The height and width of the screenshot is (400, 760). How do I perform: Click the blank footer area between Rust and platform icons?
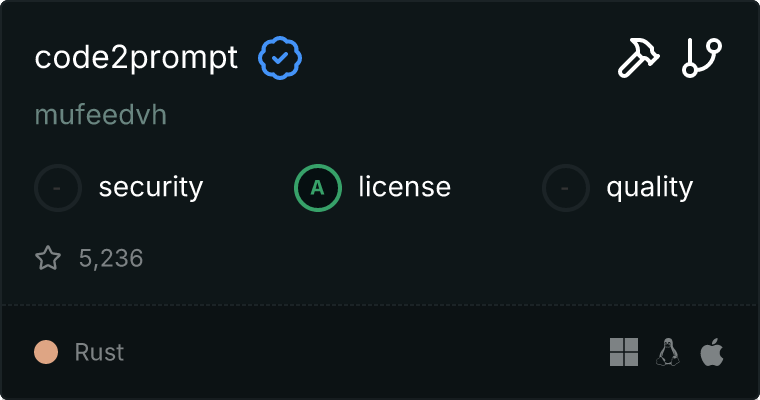360,352
